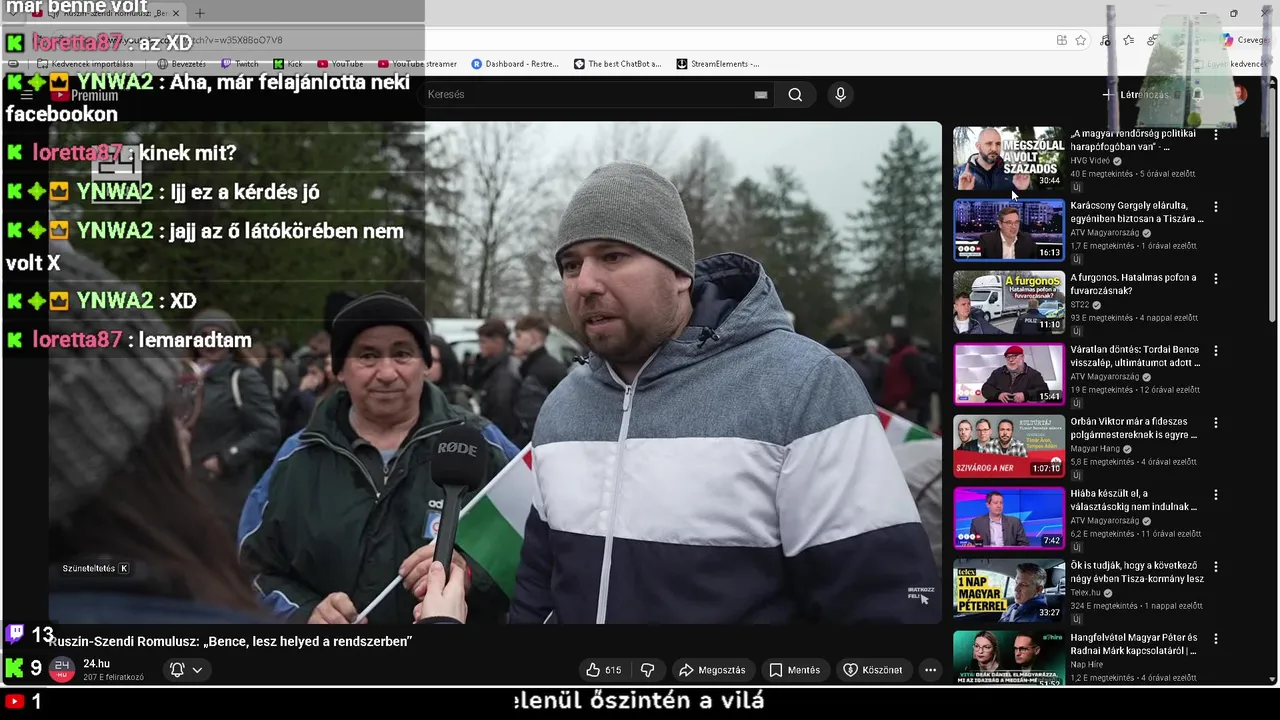Open the 33:27 Telex video thumbnail
This screenshot has height=720, width=1280.
pyautogui.click(x=1009, y=590)
